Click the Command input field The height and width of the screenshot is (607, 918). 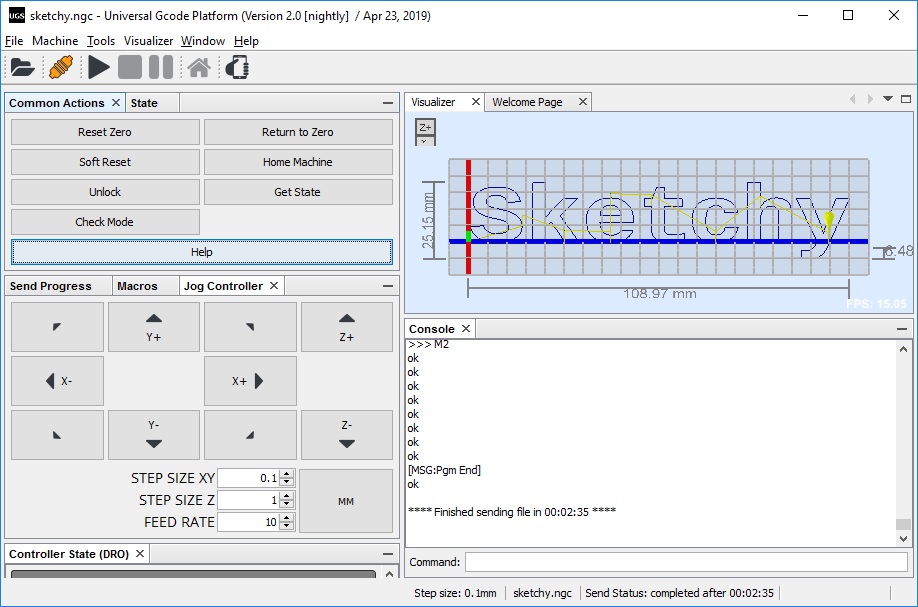tap(687, 562)
